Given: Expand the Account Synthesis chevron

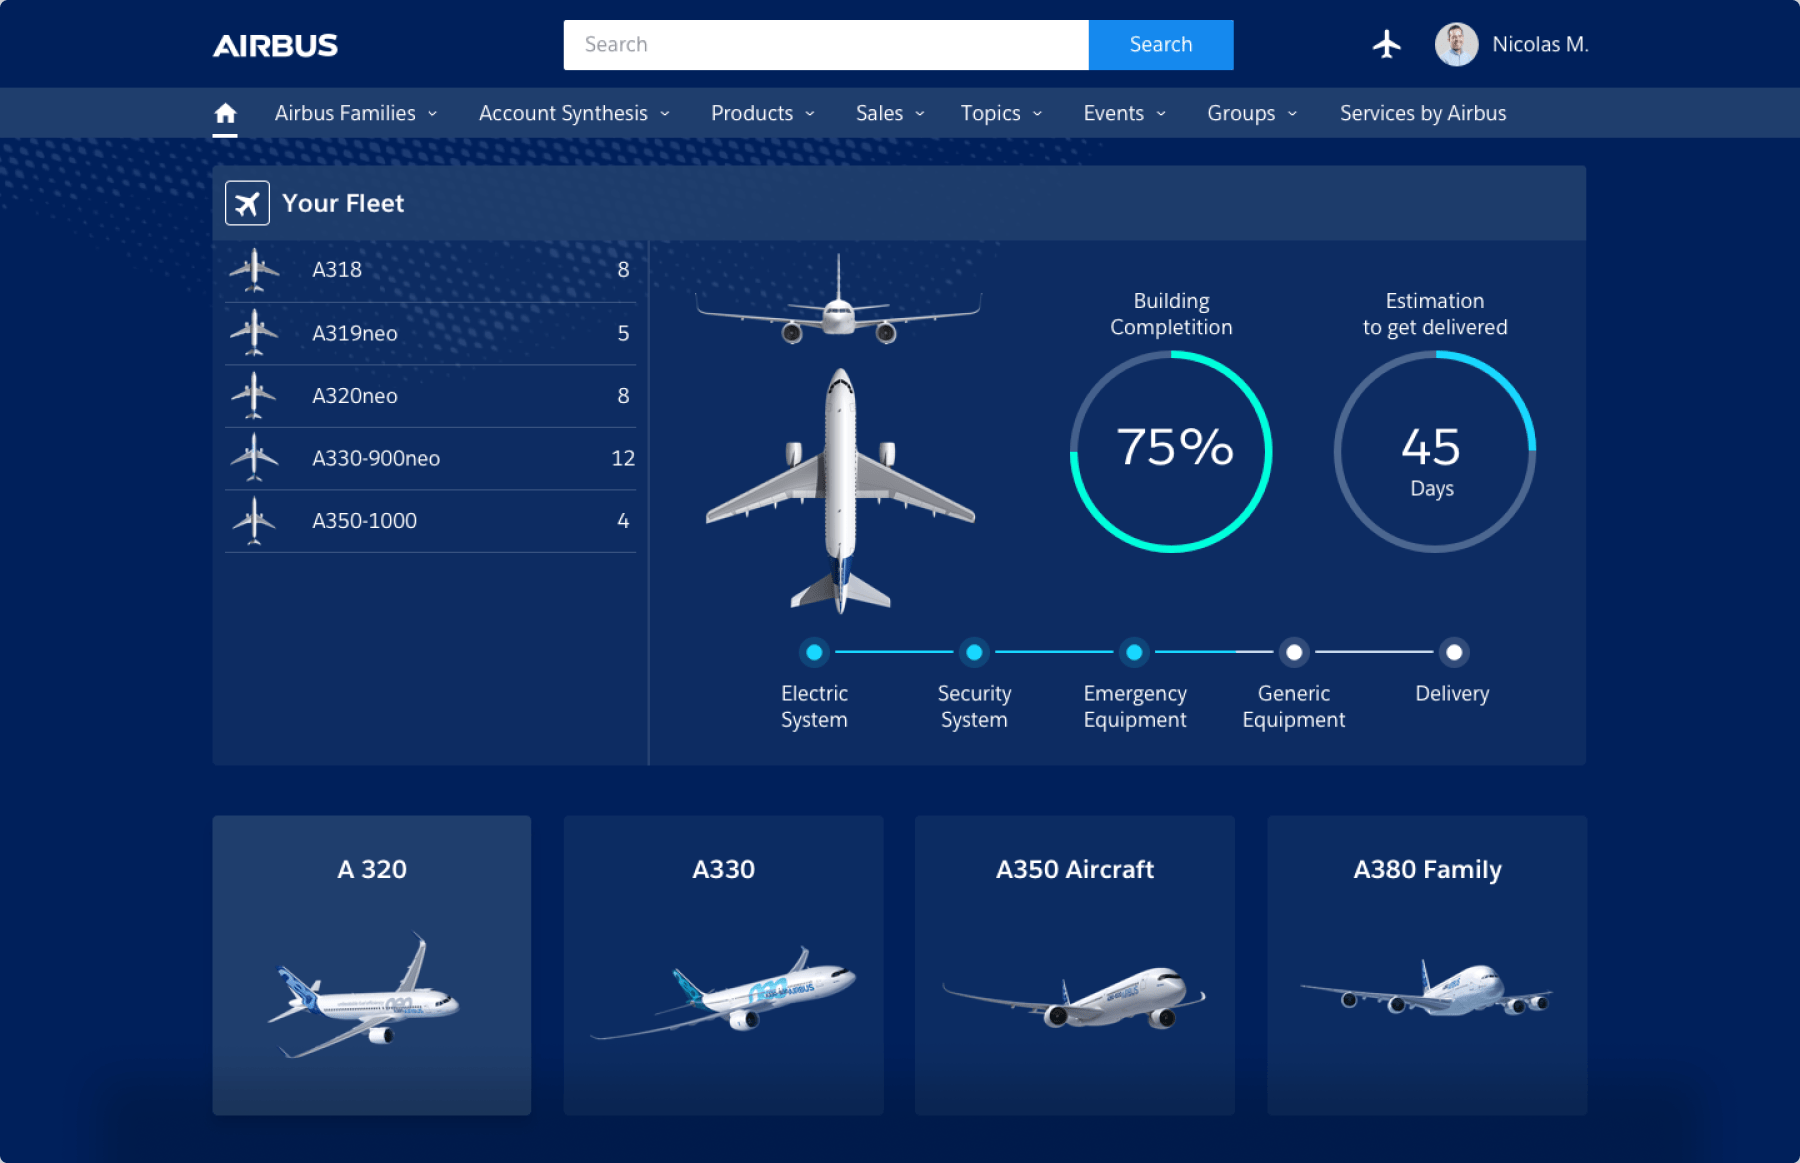Looking at the screenshot, I should pyautogui.click(x=665, y=114).
